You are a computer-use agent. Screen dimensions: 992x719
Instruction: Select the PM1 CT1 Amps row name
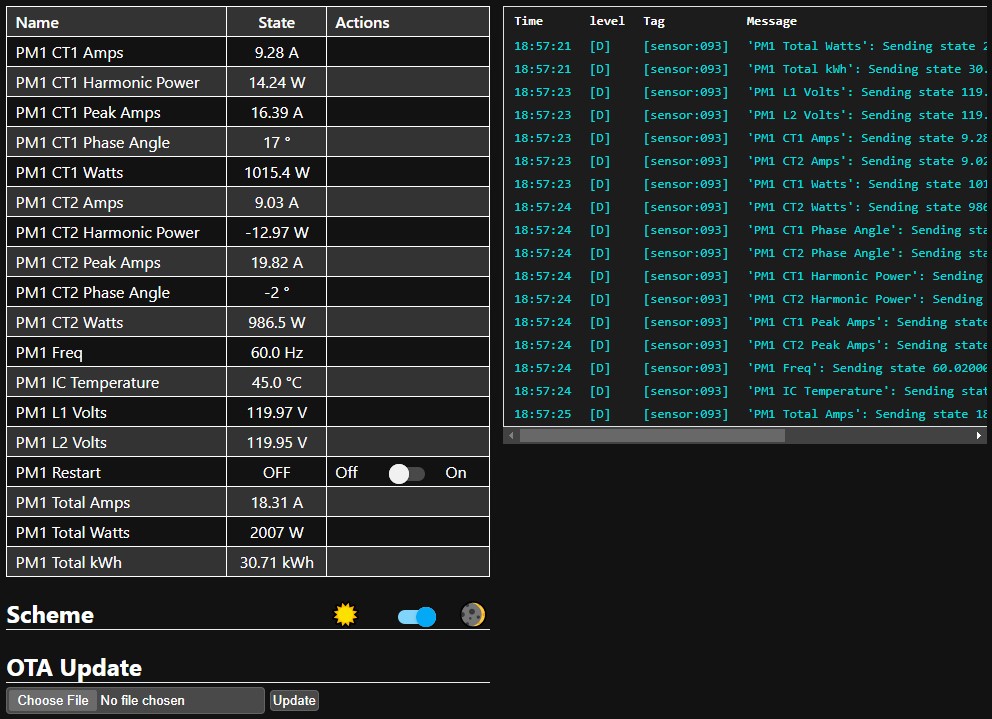pyautogui.click(x=70, y=53)
